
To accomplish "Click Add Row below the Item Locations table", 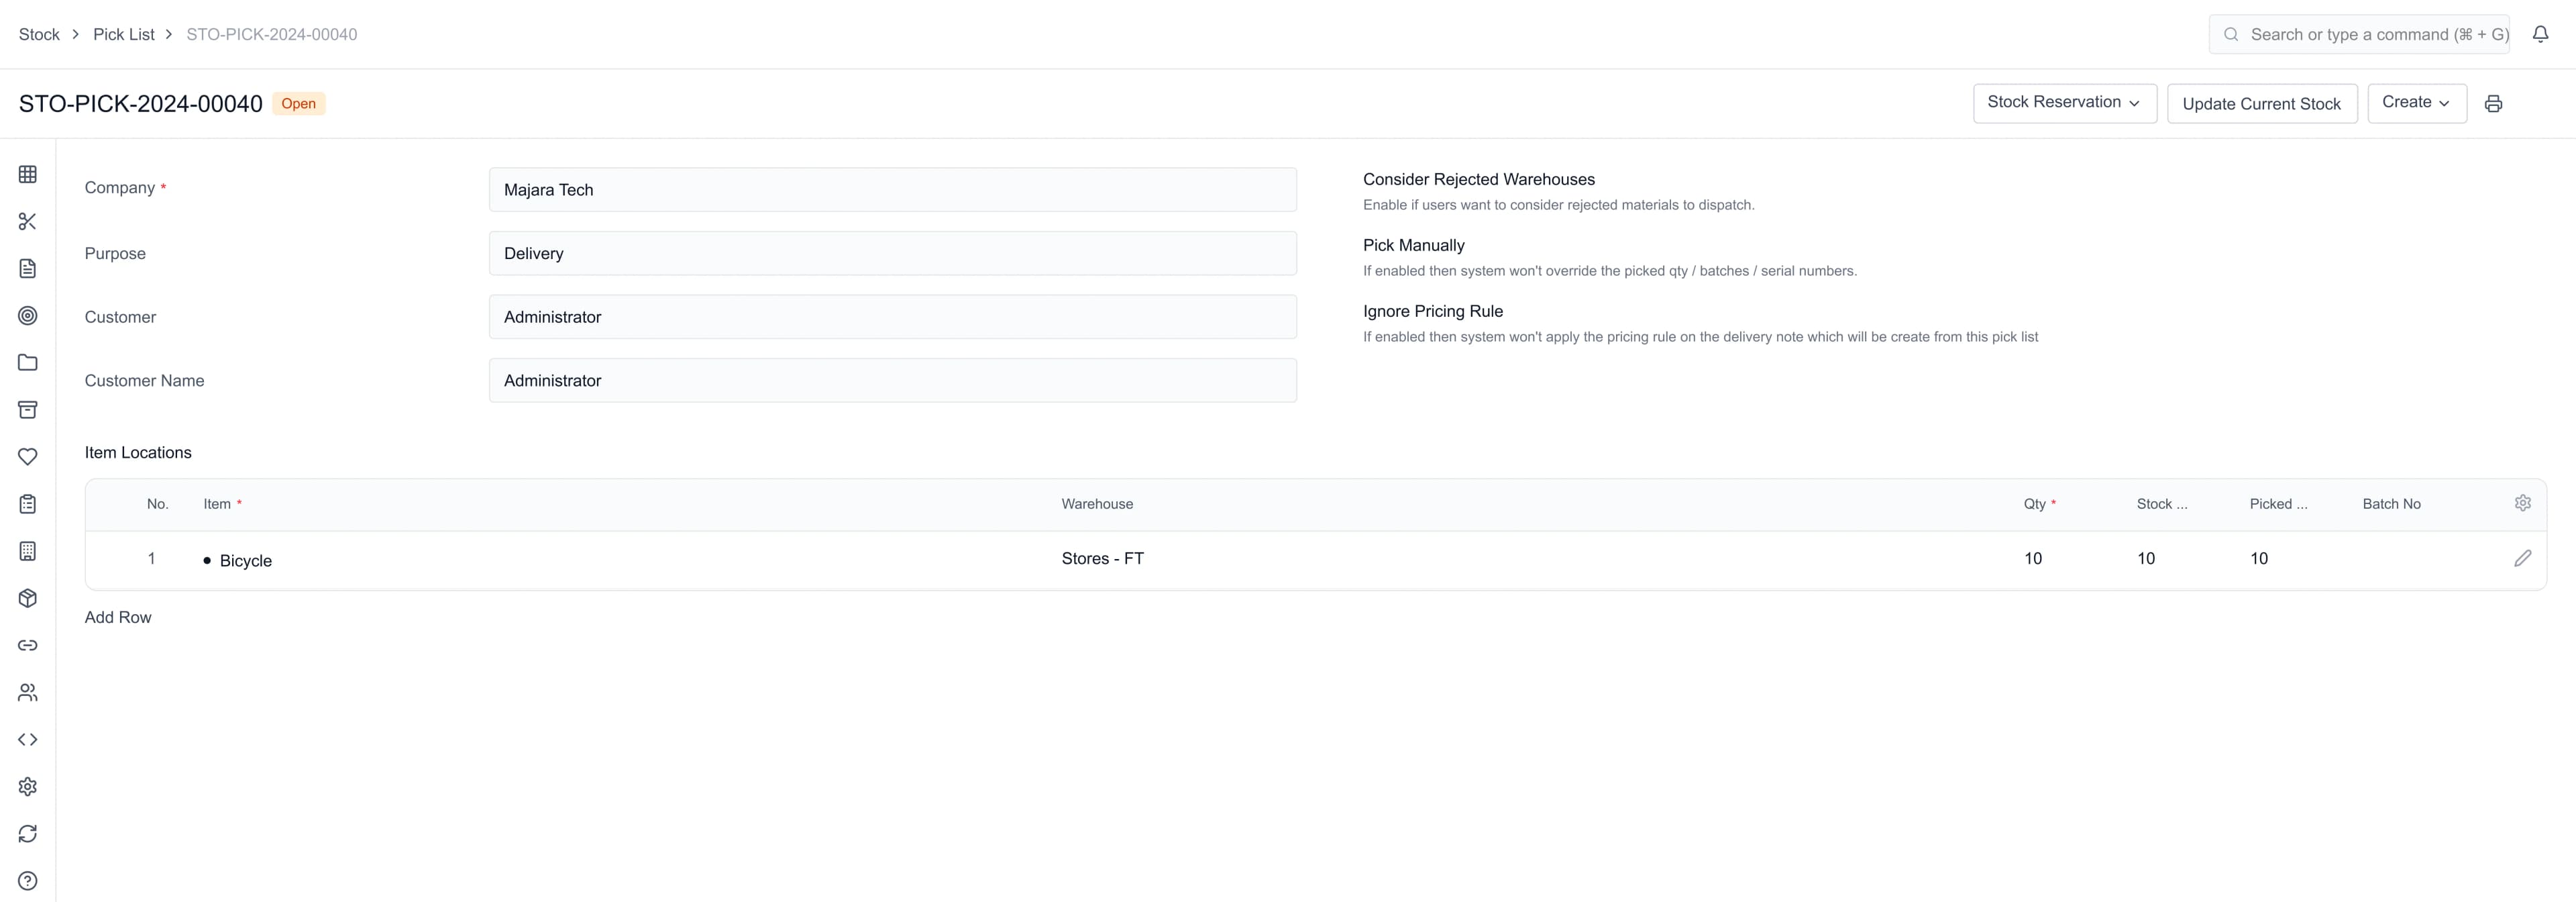I will [x=117, y=617].
